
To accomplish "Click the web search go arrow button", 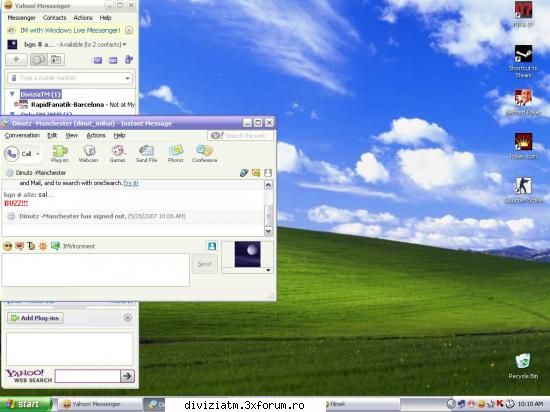I will coord(127,376).
